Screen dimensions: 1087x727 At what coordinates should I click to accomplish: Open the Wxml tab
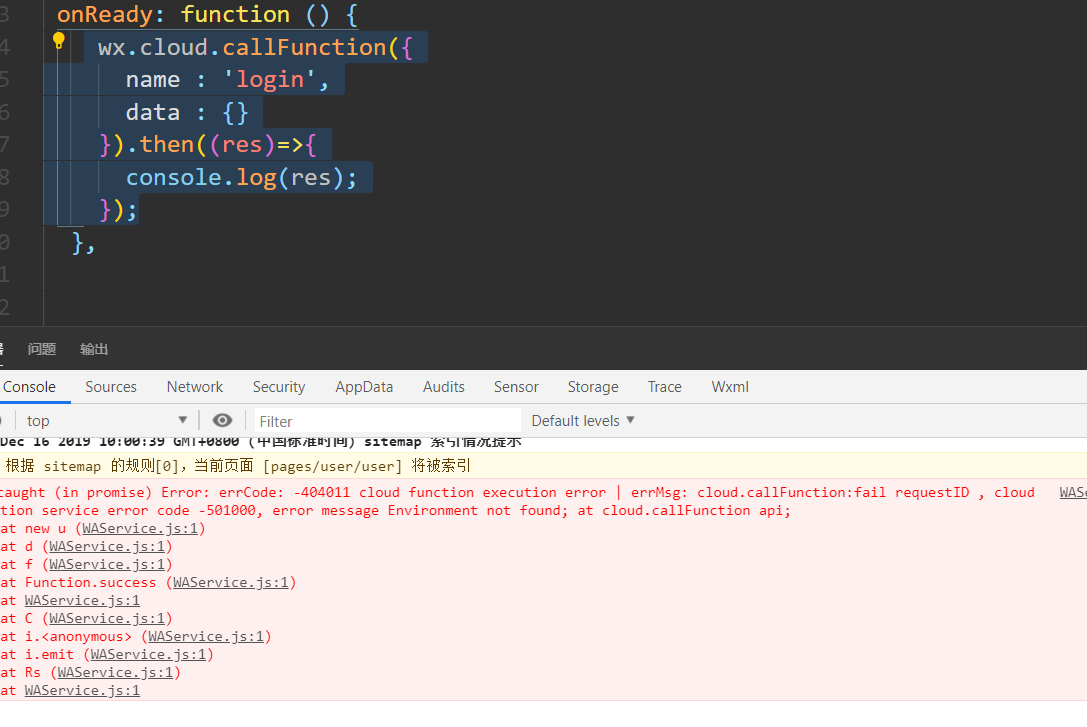click(x=730, y=387)
